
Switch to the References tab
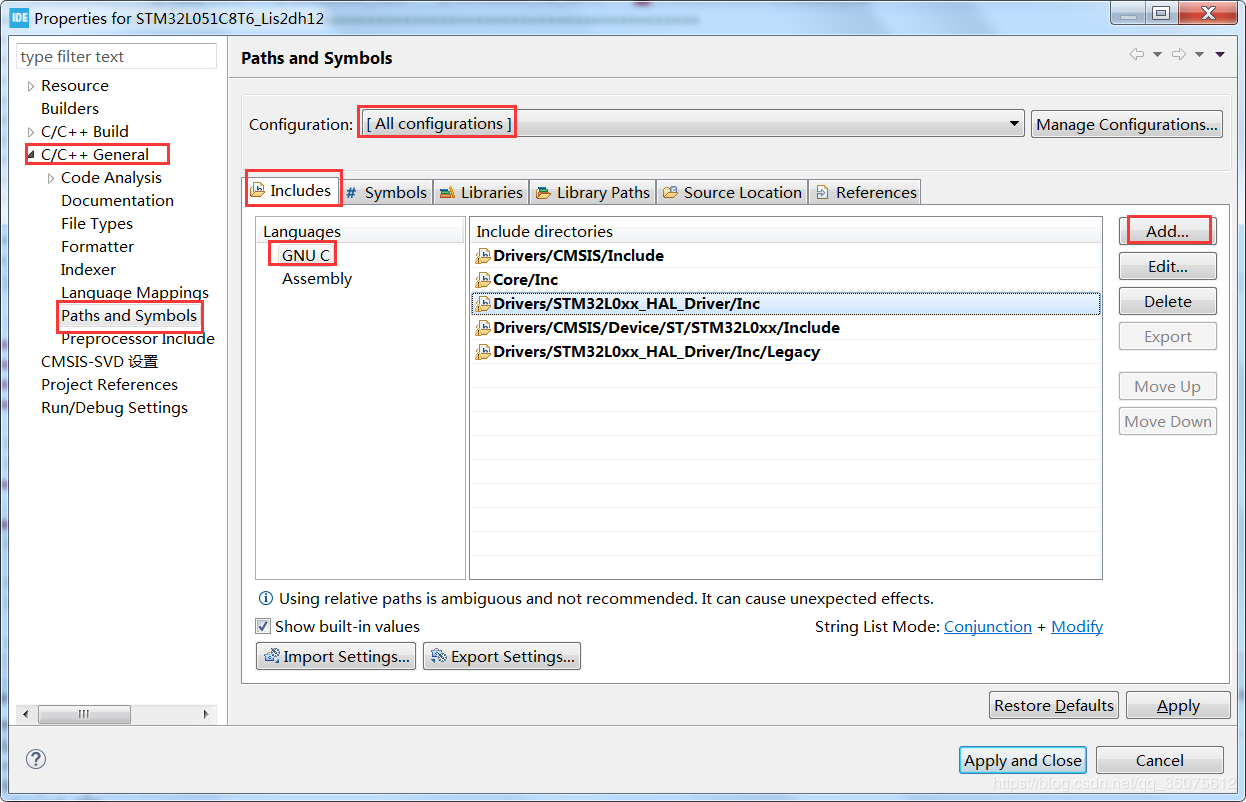click(x=865, y=192)
